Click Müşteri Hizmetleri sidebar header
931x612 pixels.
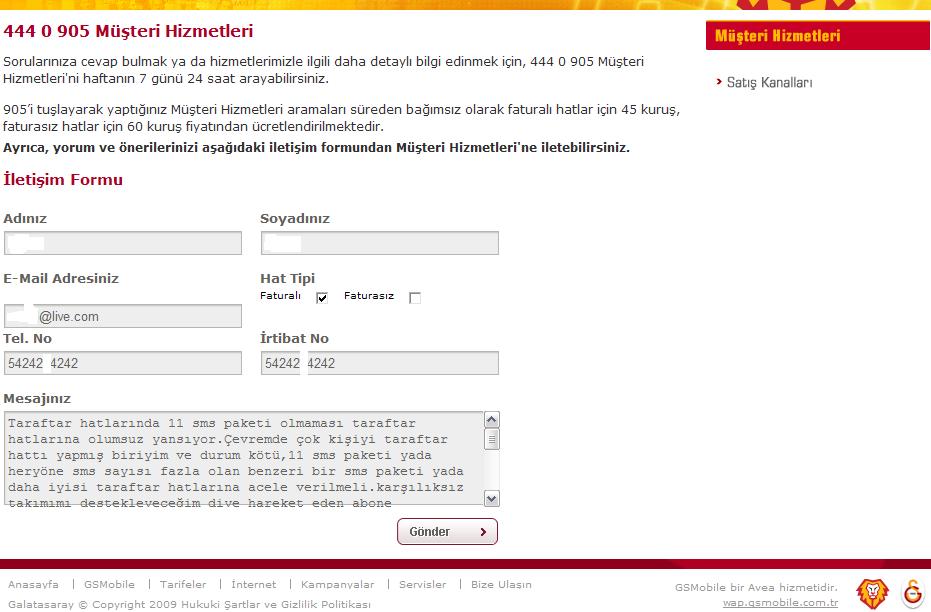(818, 36)
